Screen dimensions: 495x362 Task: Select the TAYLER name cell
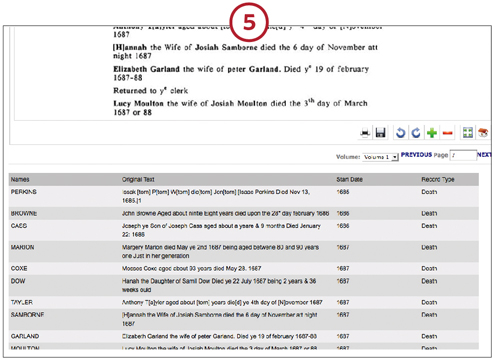(x=22, y=303)
